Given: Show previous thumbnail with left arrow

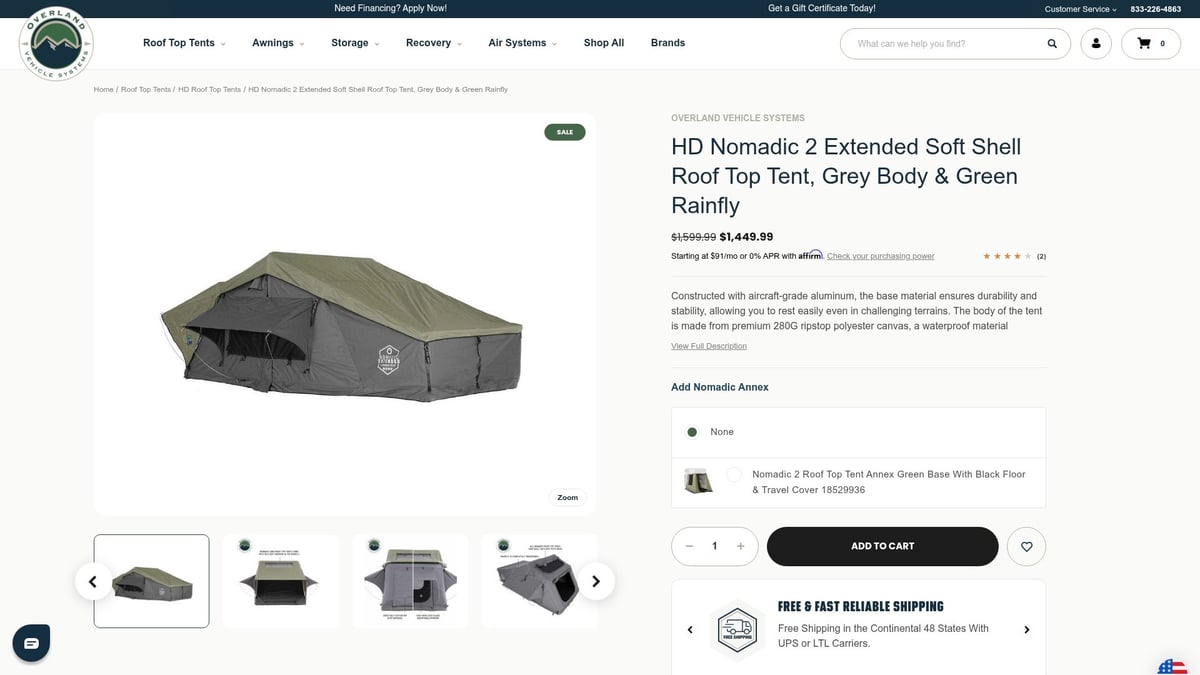Looking at the screenshot, I should point(93,581).
